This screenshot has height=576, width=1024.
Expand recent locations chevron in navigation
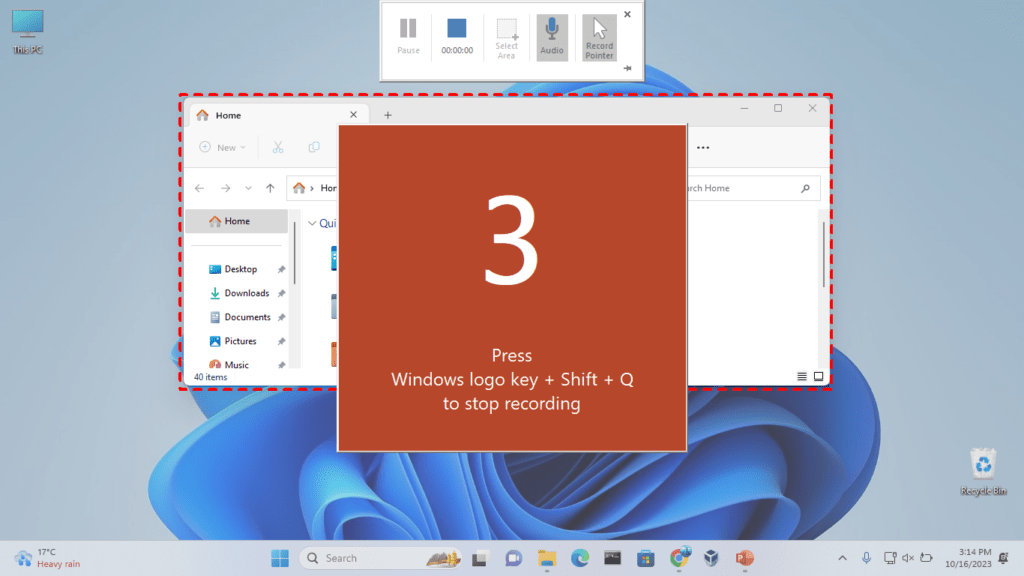248,188
